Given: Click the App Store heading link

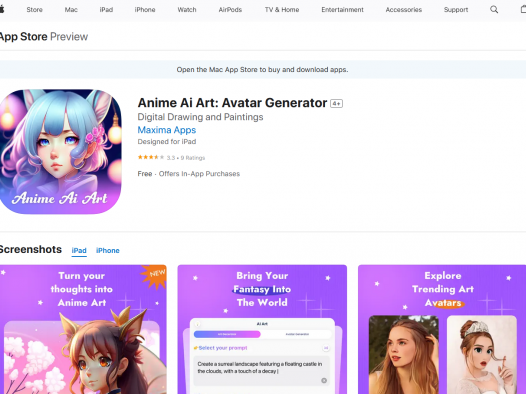Looking at the screenshot, I should coord(23,37).
